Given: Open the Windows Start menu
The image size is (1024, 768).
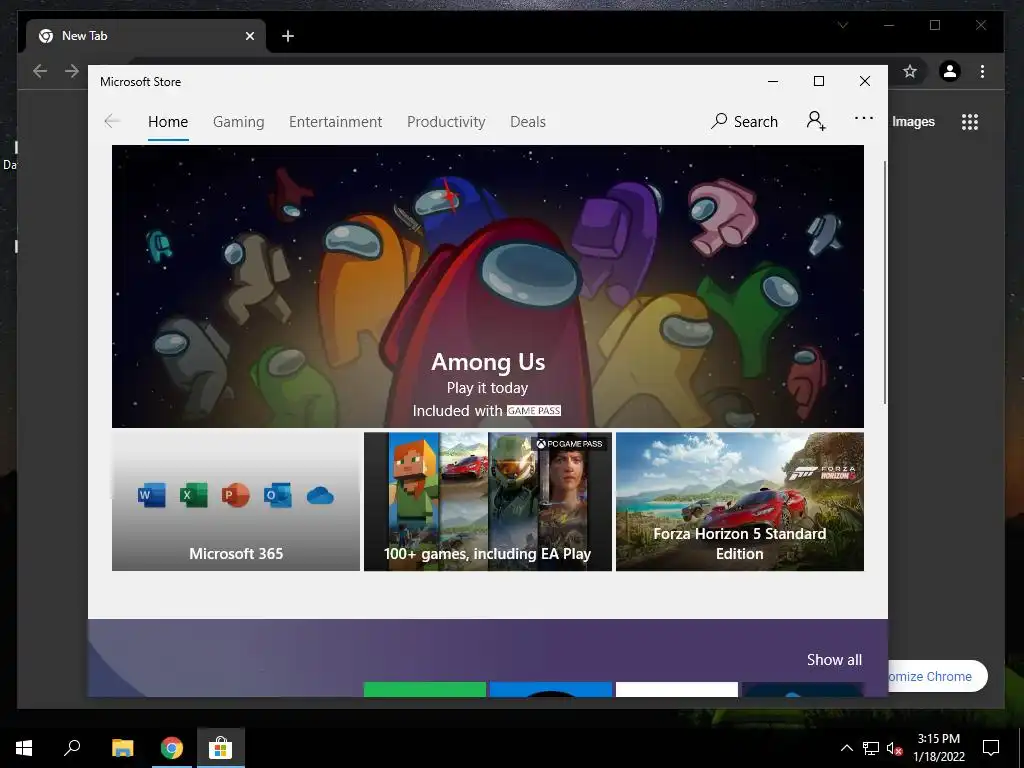Looking at the screenshot, I should (24, 748).
